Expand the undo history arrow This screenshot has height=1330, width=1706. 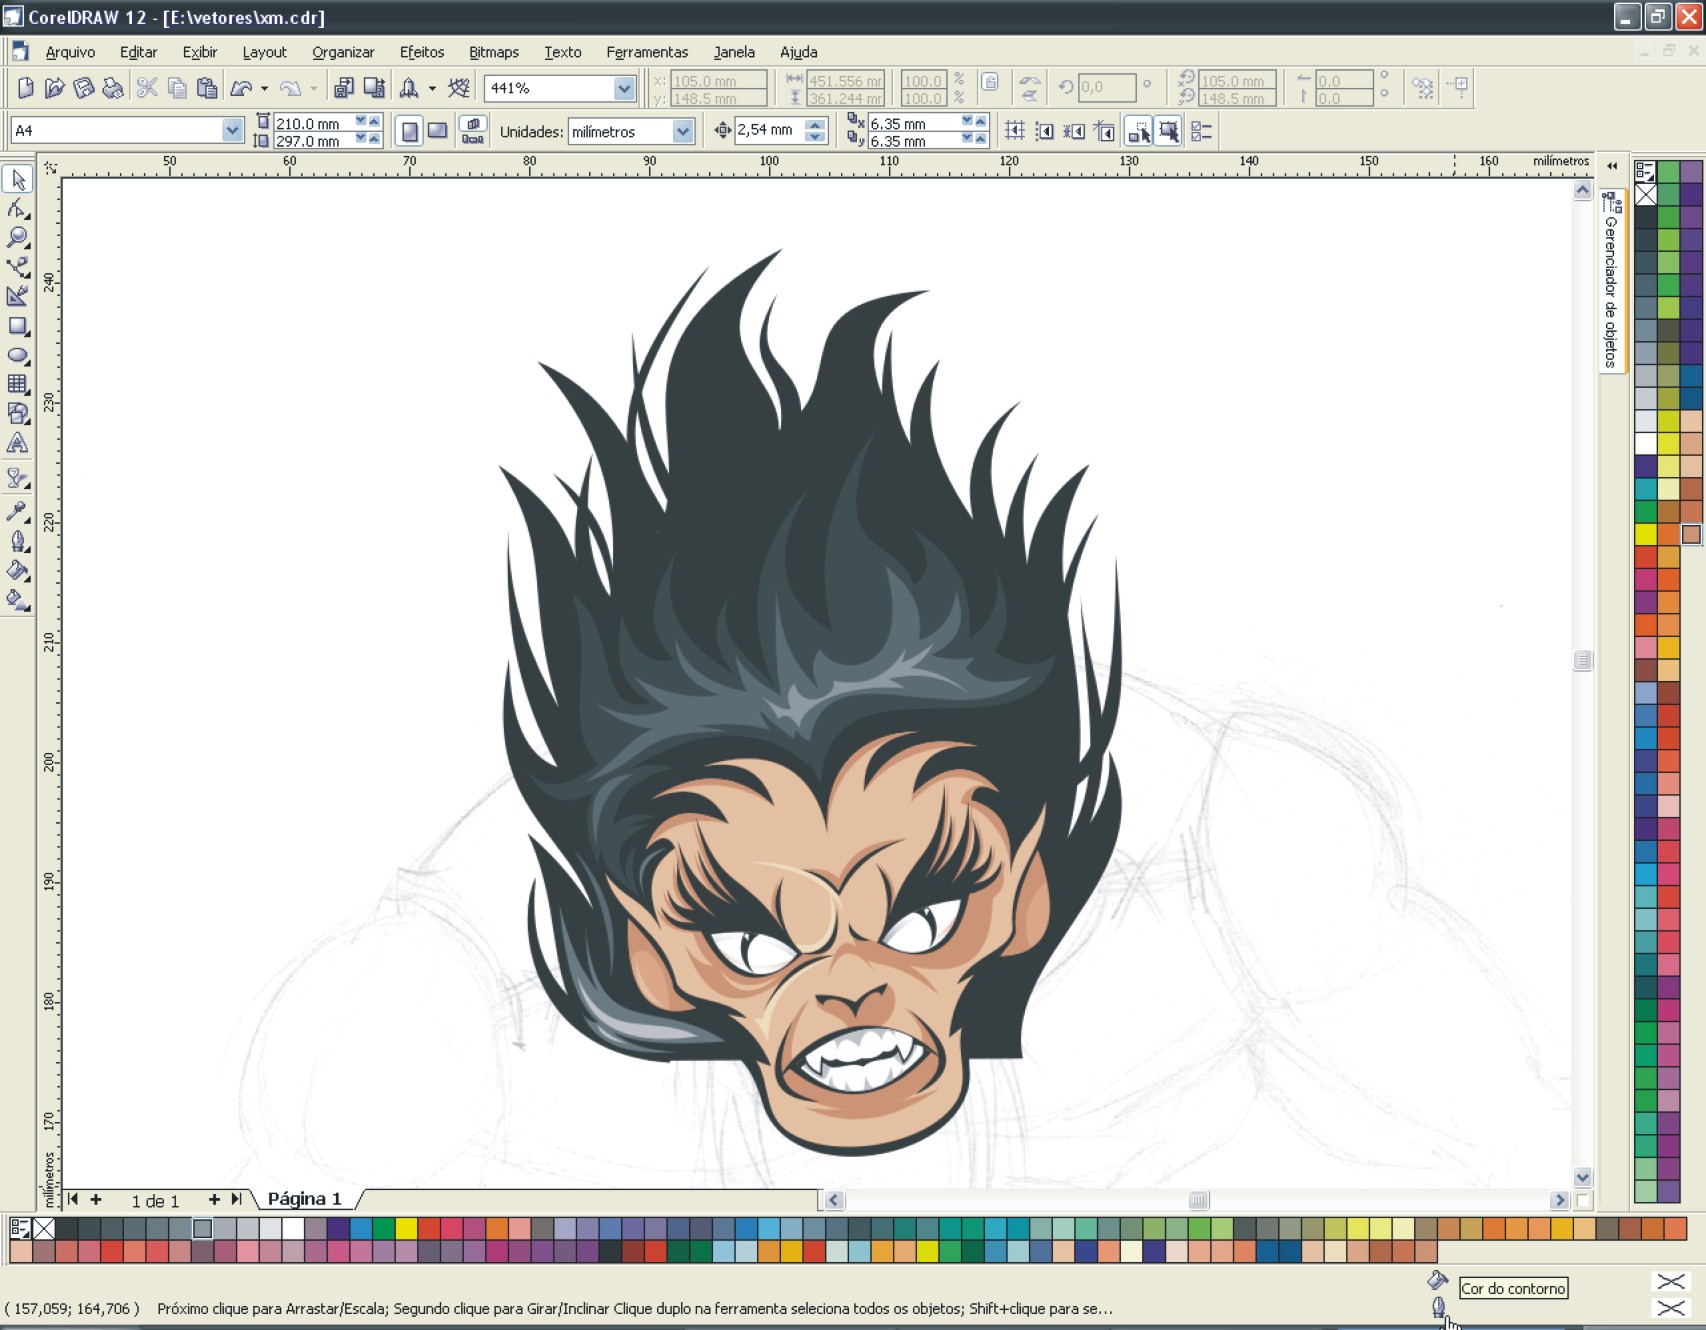[265, 88]
